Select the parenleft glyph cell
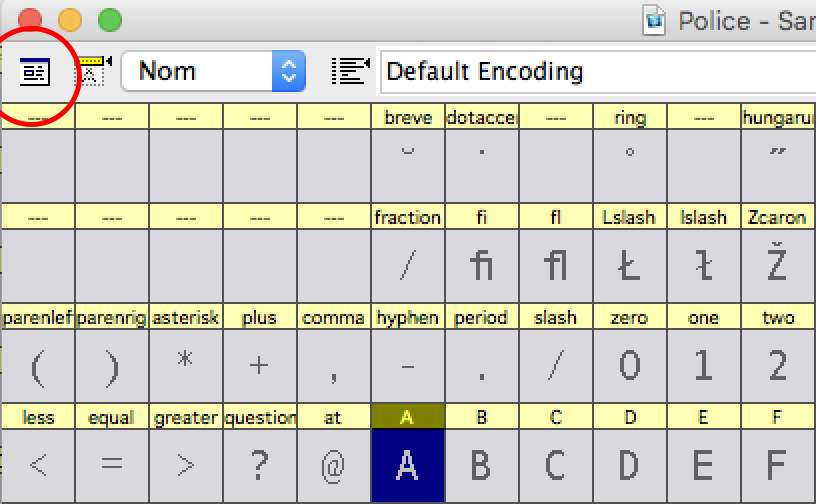 click(37, 366)
